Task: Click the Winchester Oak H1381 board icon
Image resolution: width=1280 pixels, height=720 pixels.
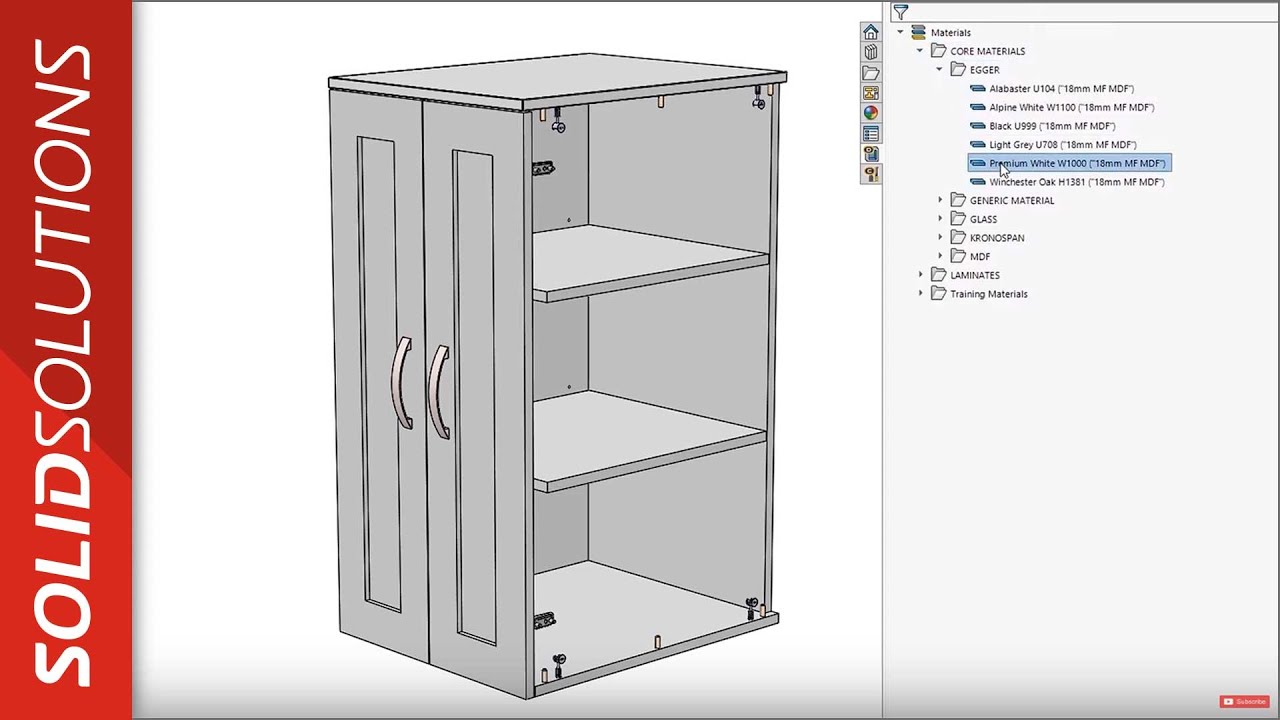Action: [x=978, y=182]
